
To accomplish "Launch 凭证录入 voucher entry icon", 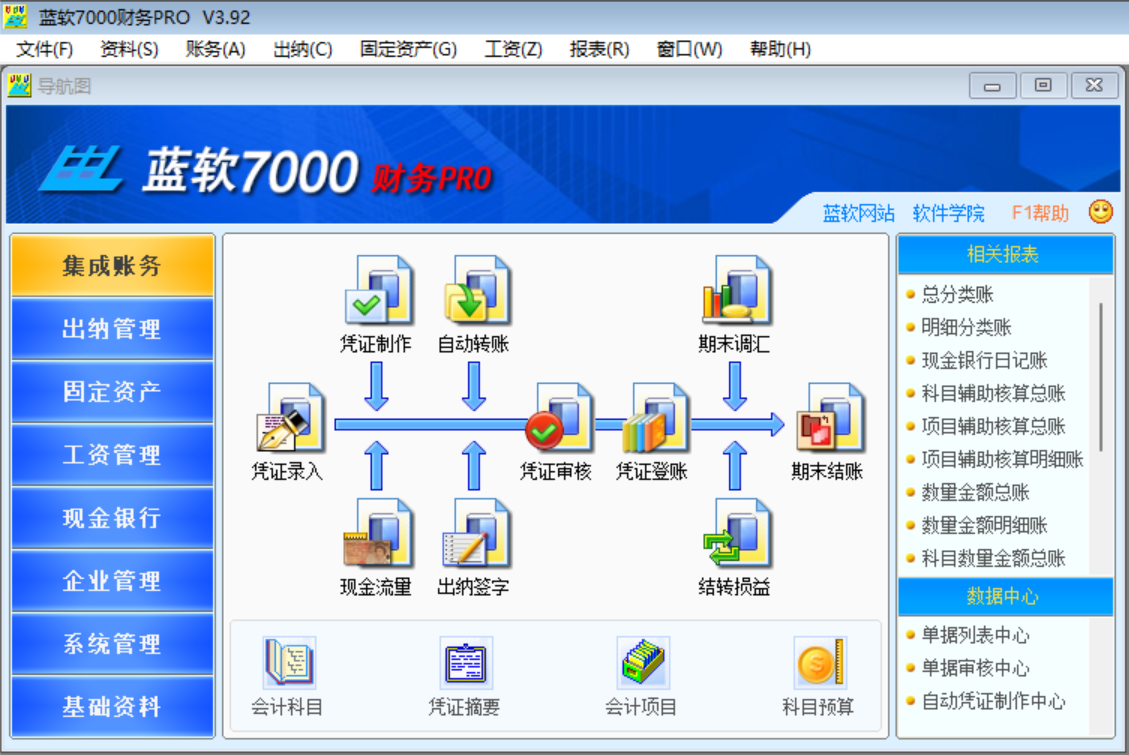I will point(288,419).
